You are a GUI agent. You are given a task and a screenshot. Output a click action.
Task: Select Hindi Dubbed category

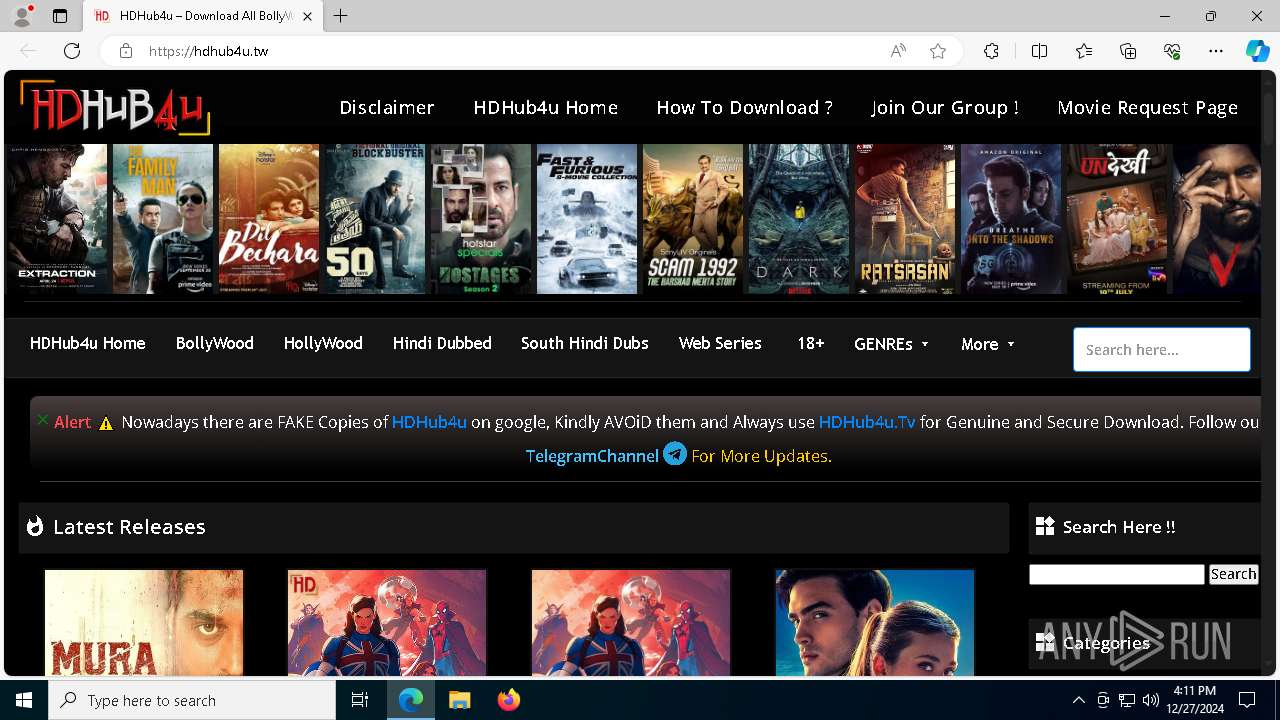pos(442,343)
